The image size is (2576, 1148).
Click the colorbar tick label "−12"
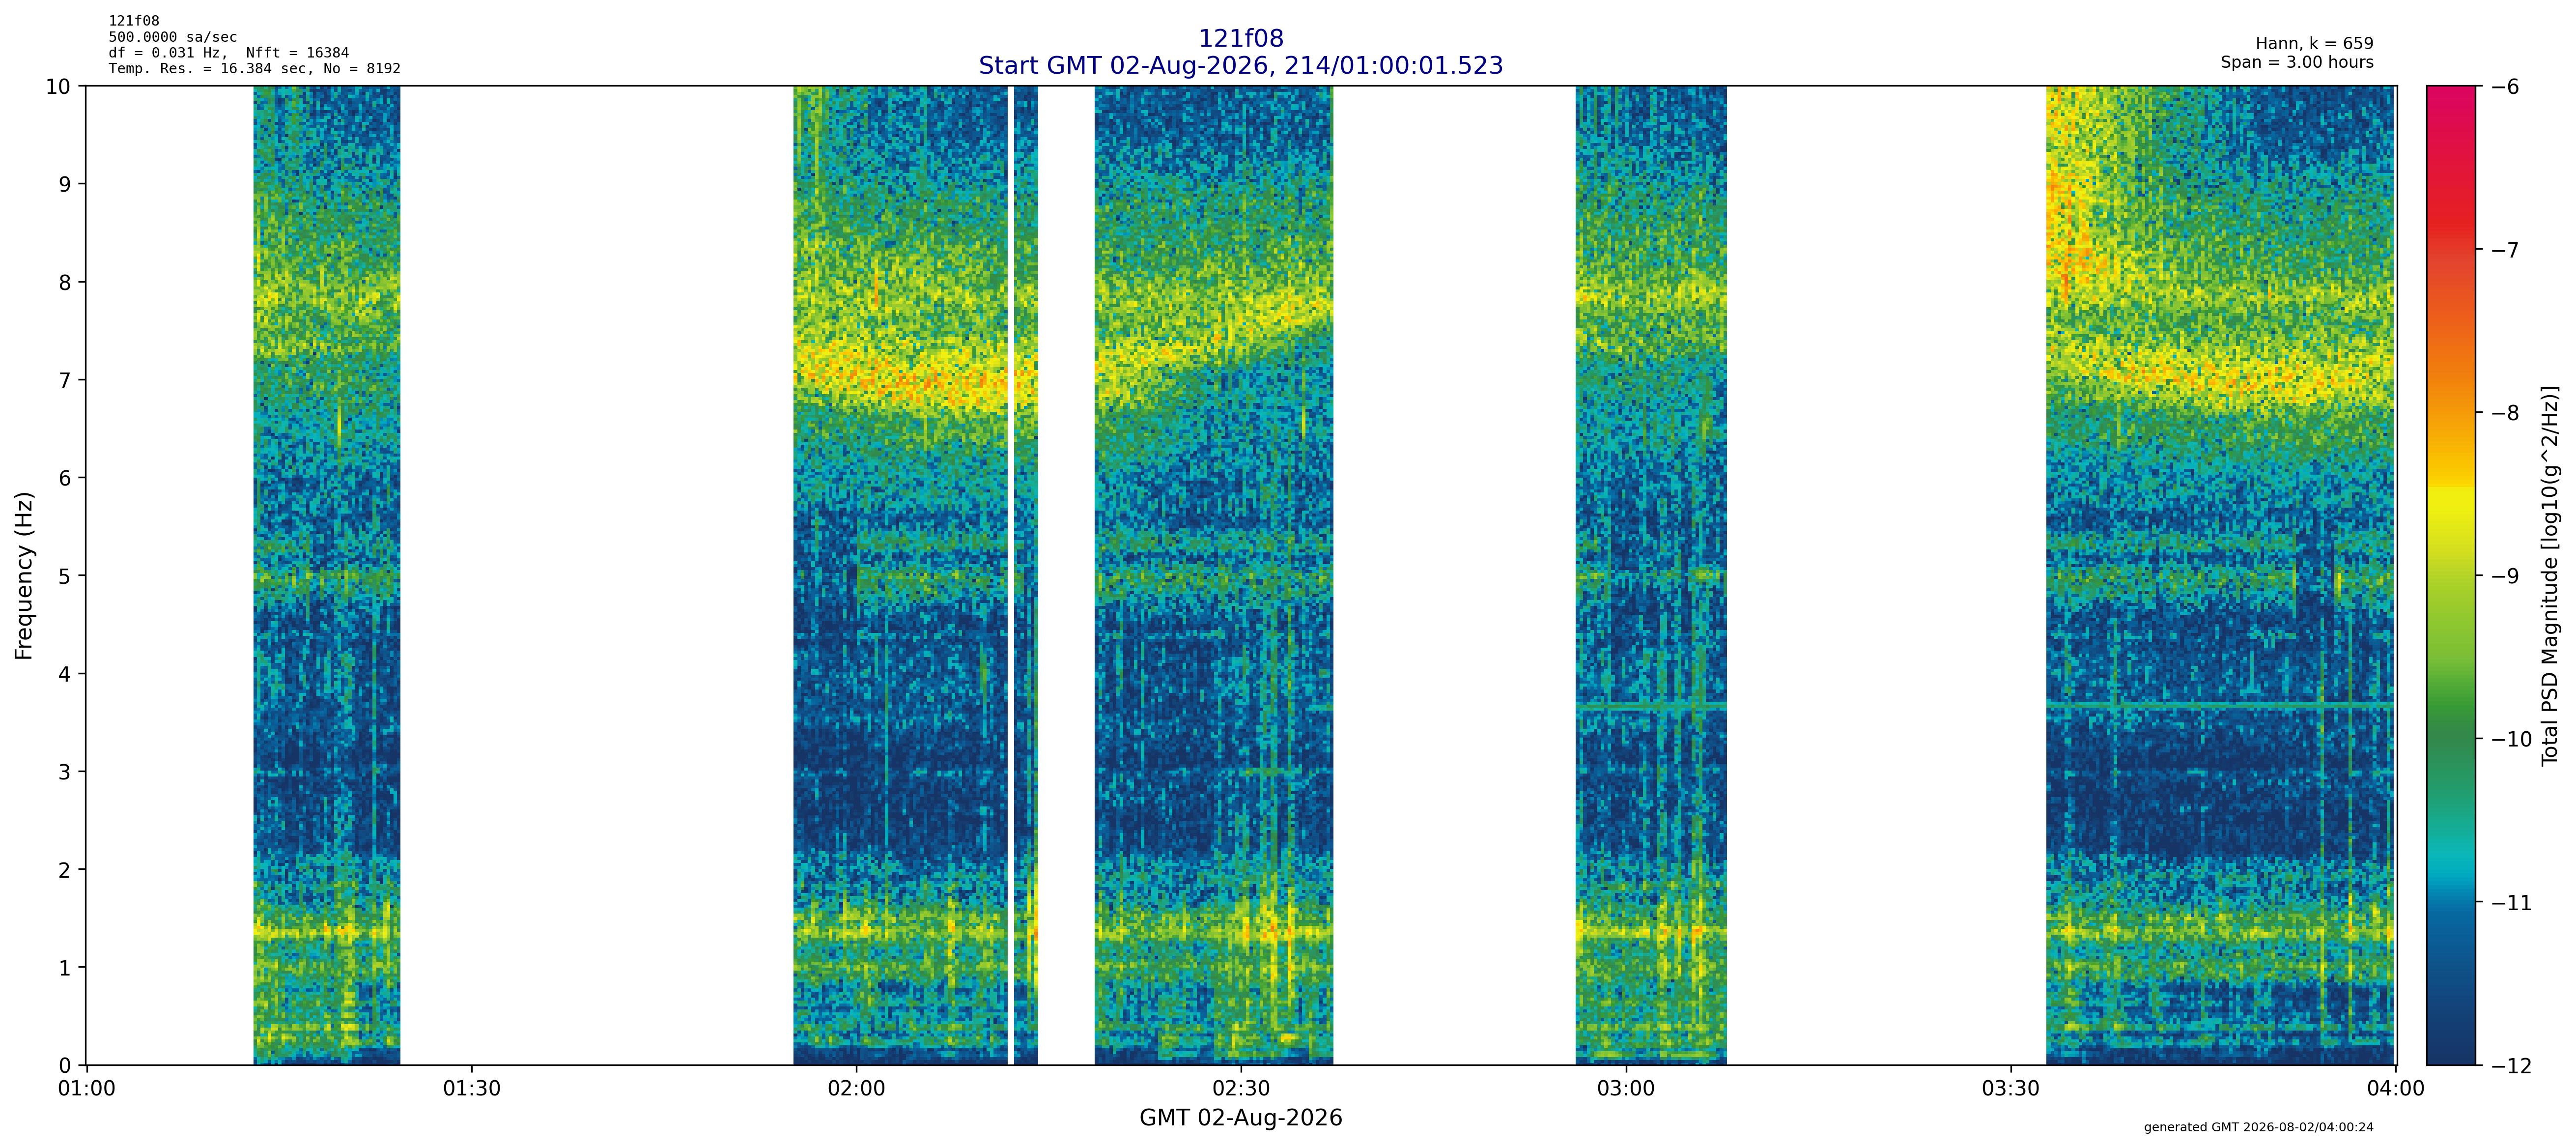[2510, 1066]
